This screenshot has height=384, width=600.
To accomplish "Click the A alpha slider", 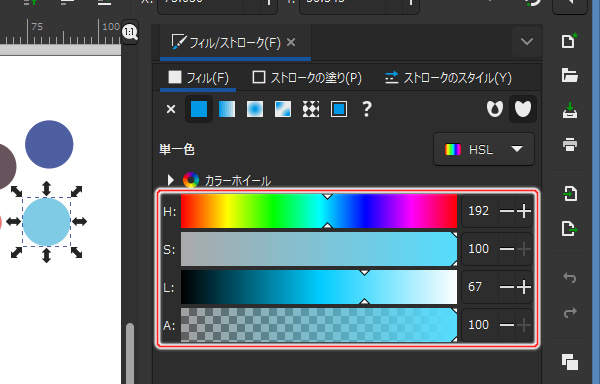I will tap(319, 325).
